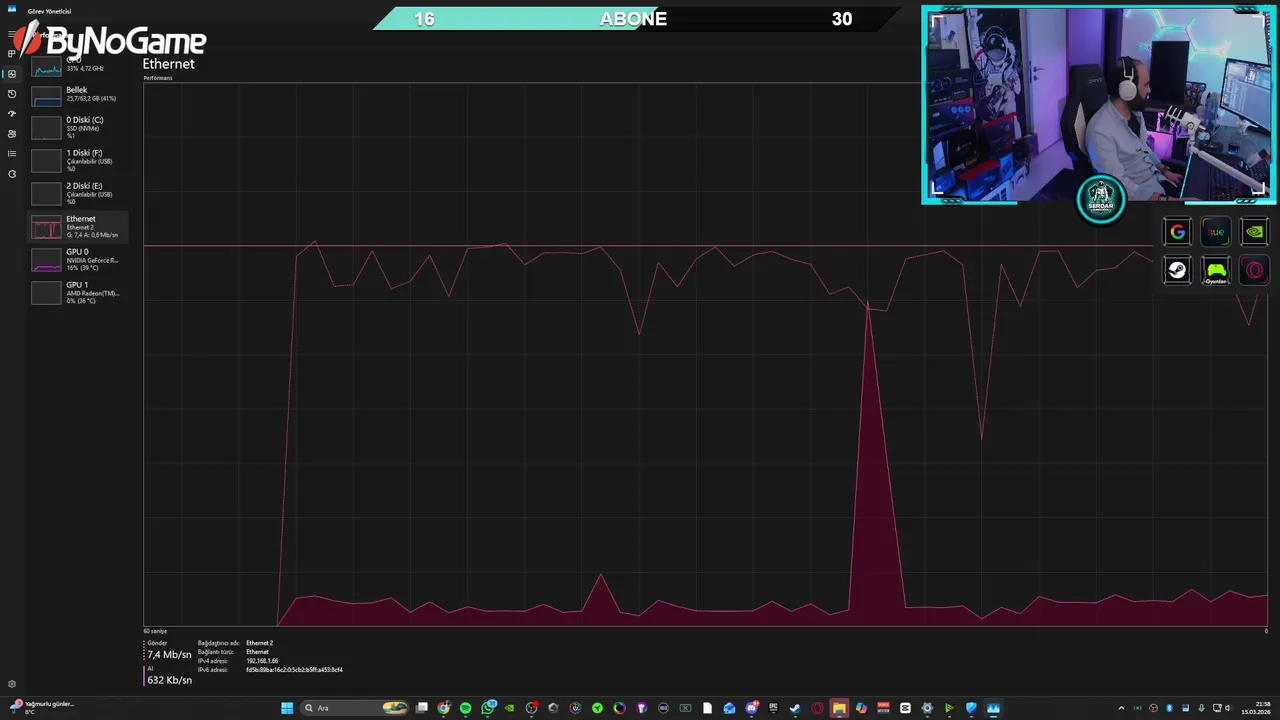Click the IPv4 address 192.168.1.66
The height and width of the screenshot is (720, 1280).
(262, 661)
